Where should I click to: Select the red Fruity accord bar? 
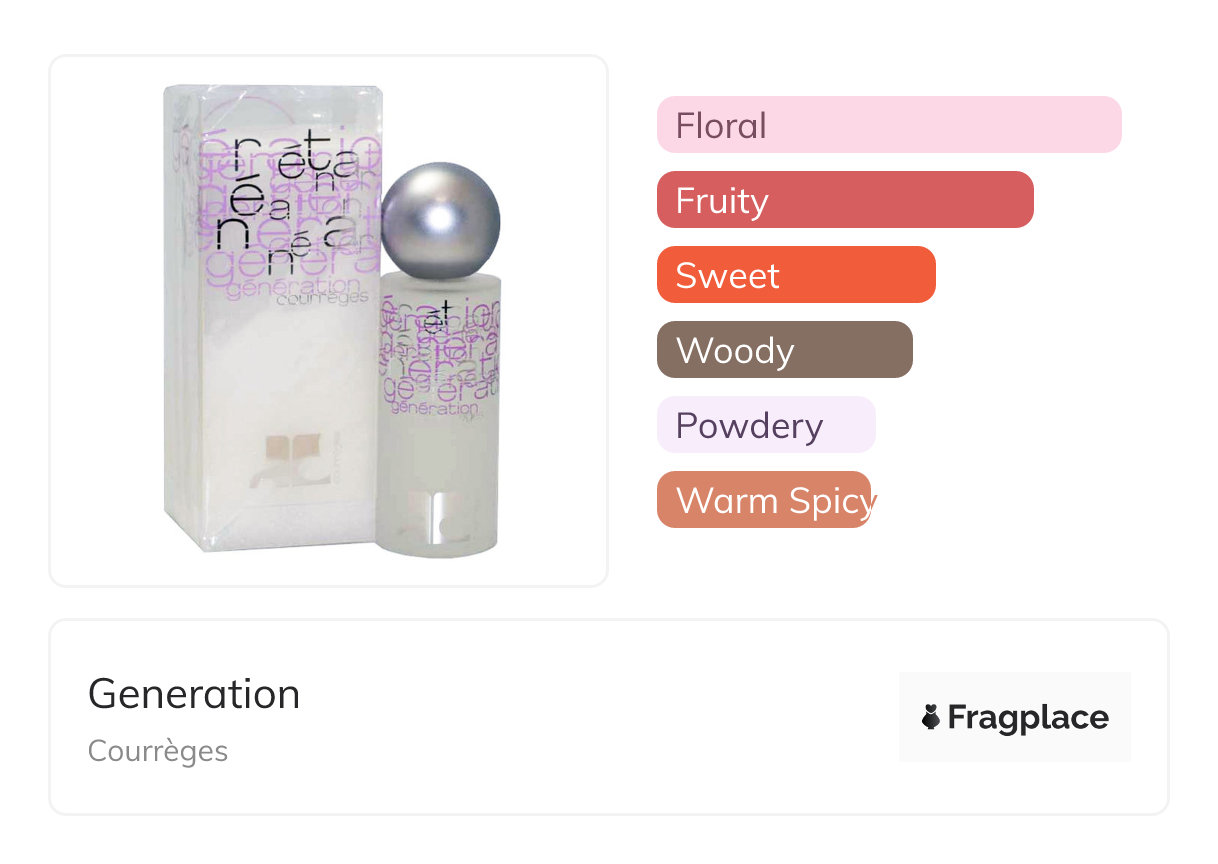pos(844,200)
